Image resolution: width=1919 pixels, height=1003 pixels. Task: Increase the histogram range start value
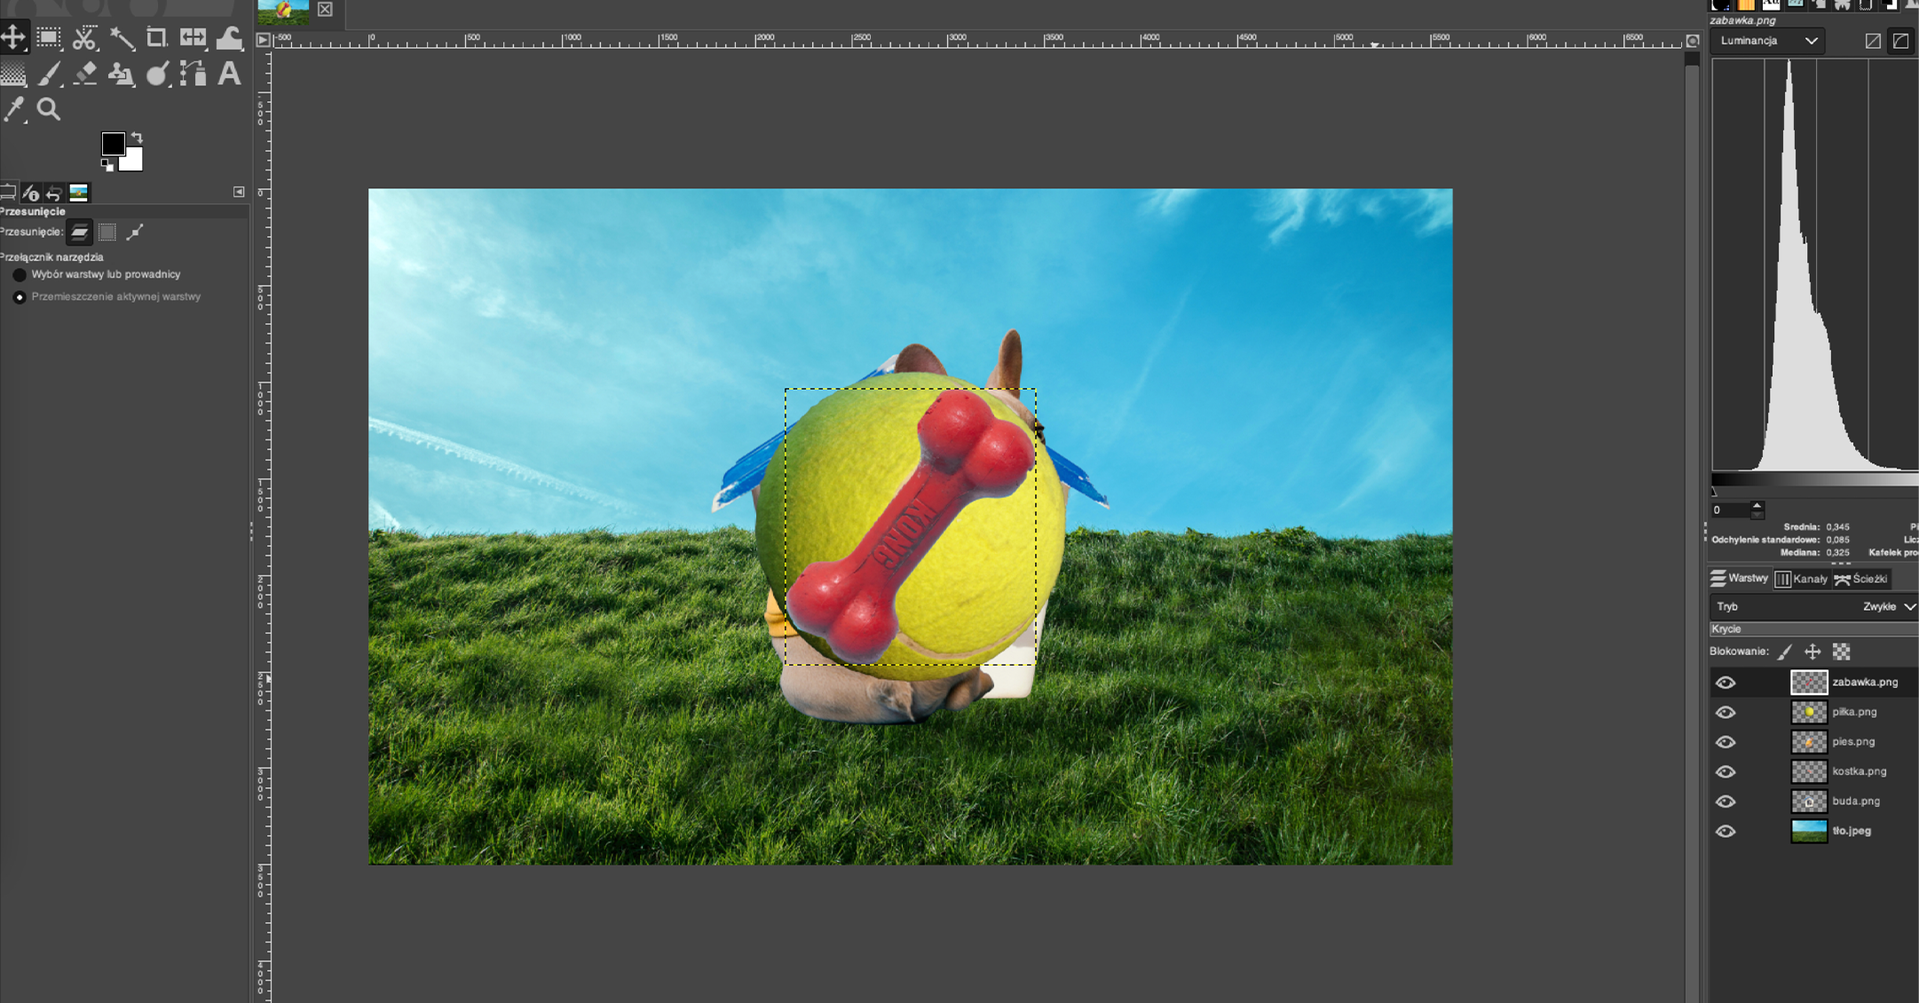pos(1757,506)
